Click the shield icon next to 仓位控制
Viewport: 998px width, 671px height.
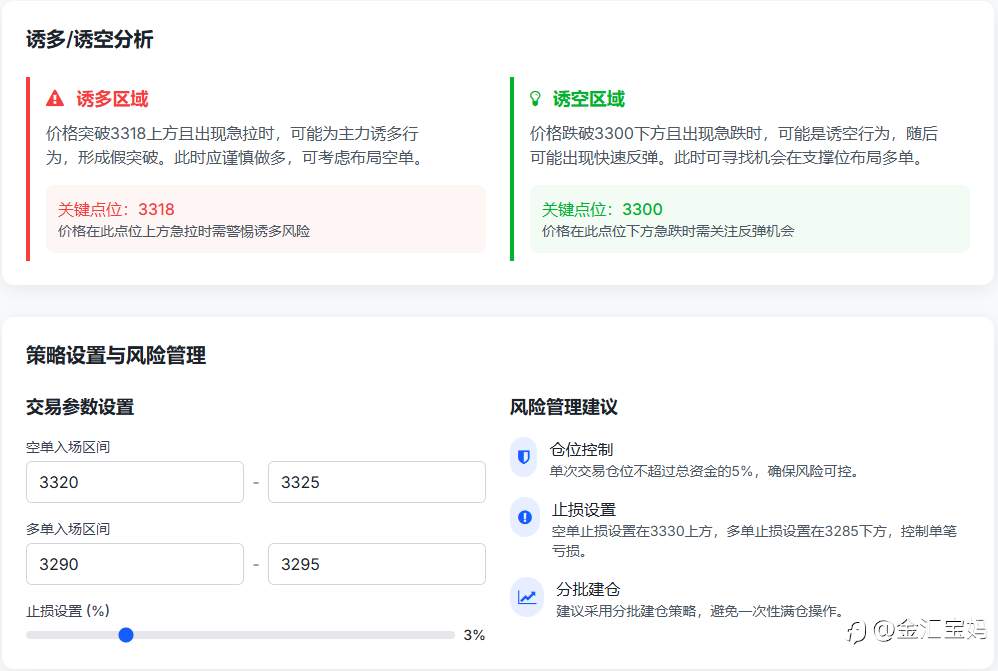pyautogui.click(x=524, y=457)
